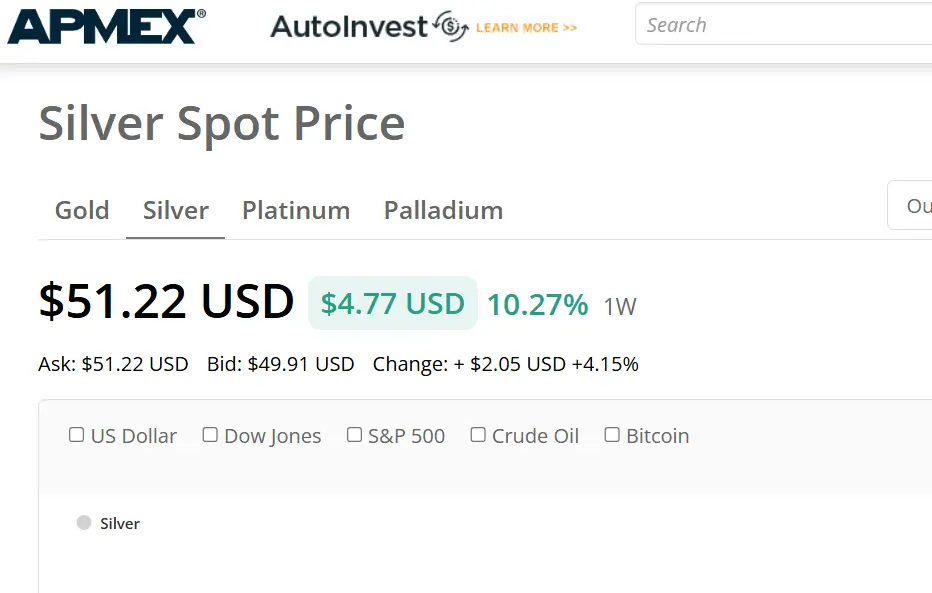Viewport: 932px width, 593px height.
Task: Enable the Bitcoin comparison checkbox
Action: click(x=612, y=435)
